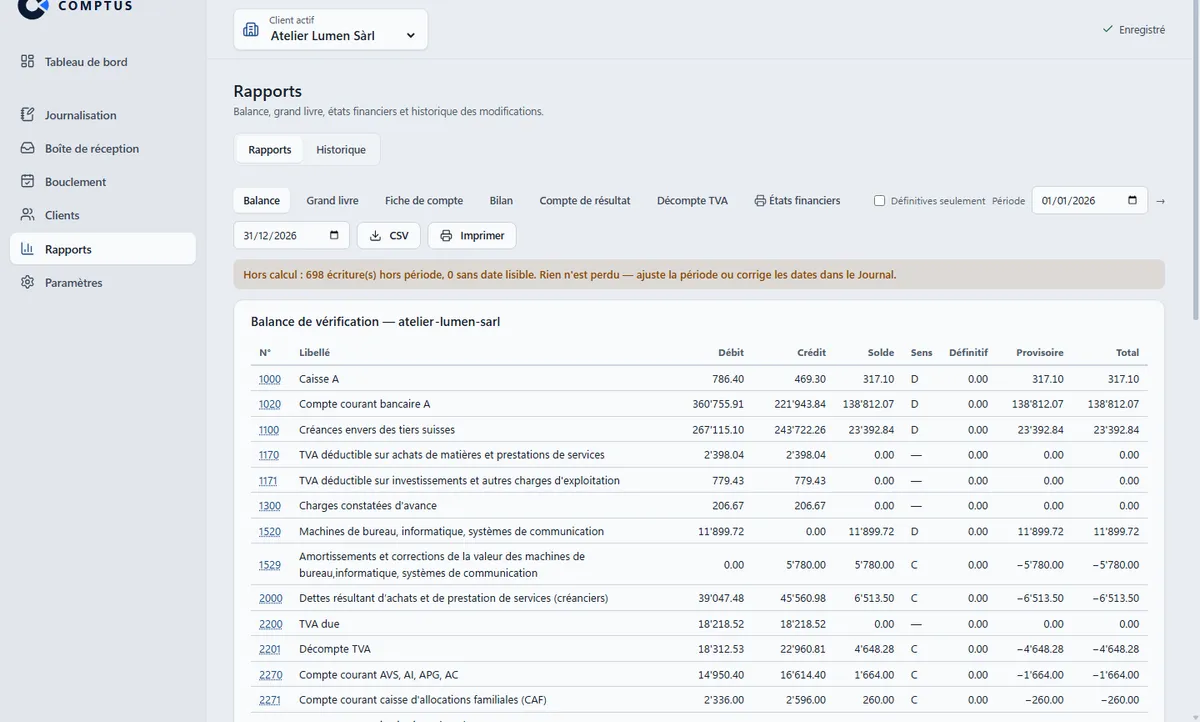Click the Charges constatées d'avance label
Image resolution: width=1200 pixels, height=722 pixels.
(x=368, y=506)
